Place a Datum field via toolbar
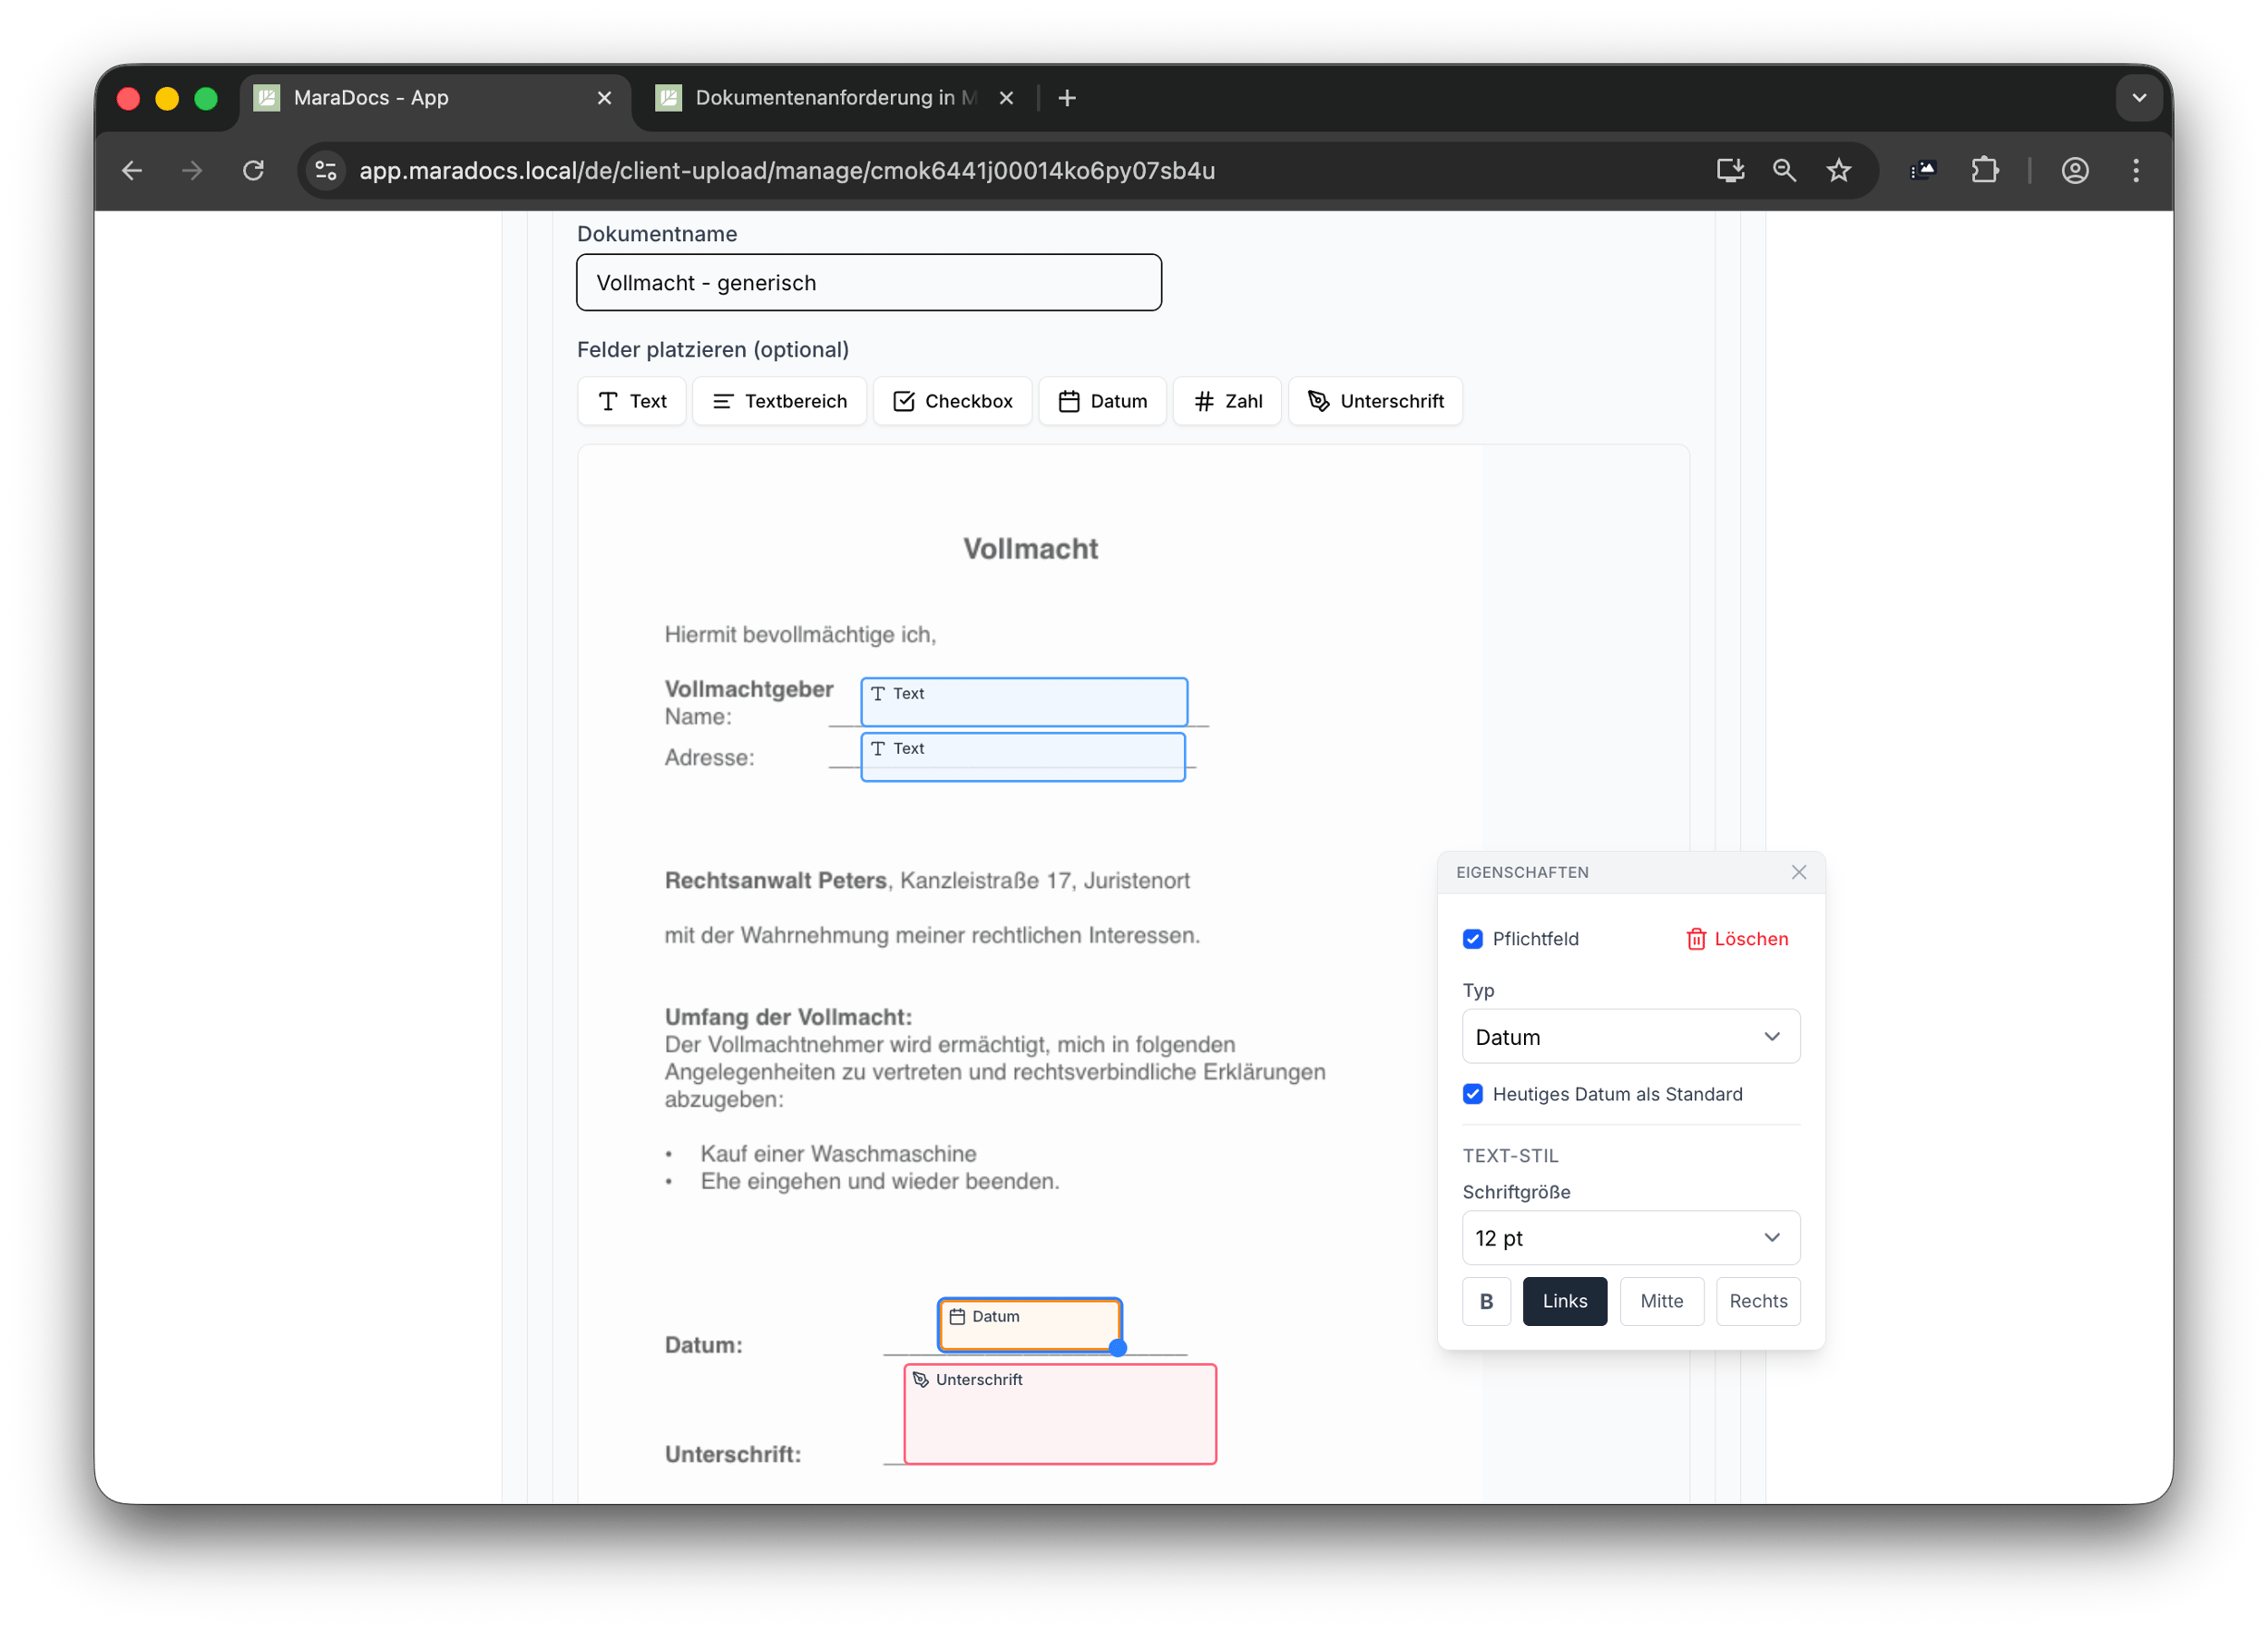 (x=1102, y=401)
